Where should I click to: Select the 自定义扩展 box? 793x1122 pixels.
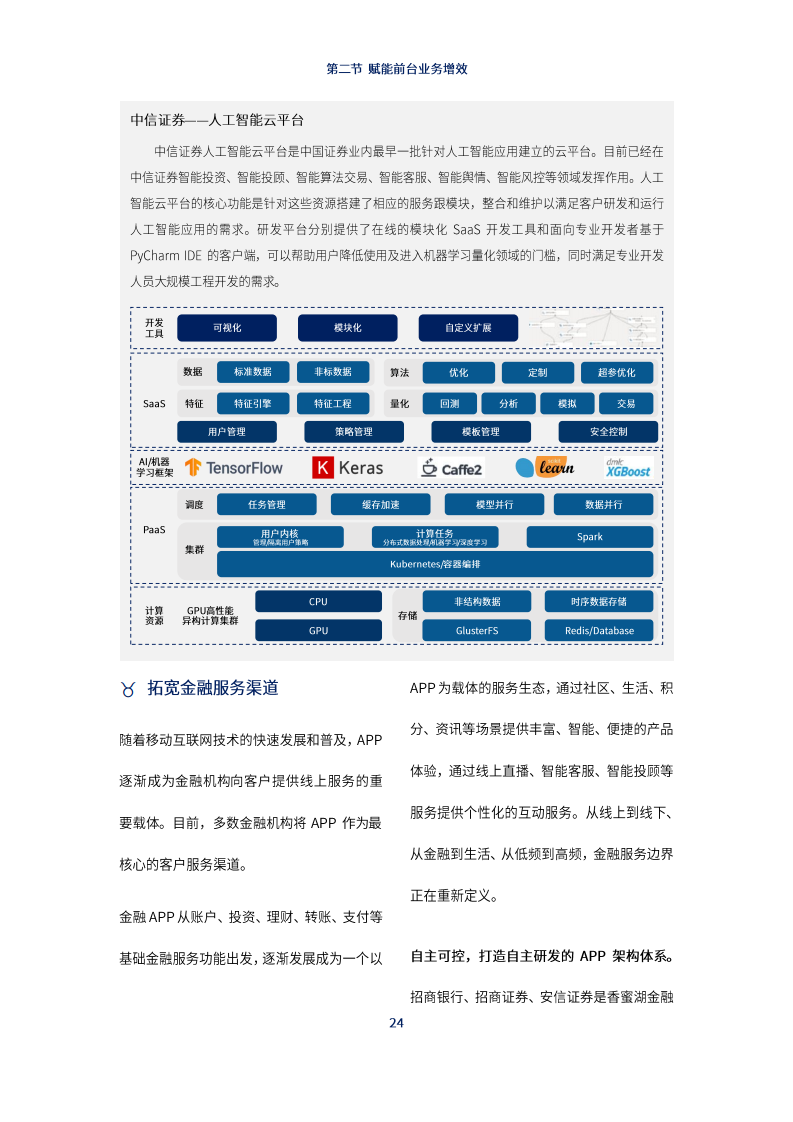pyautogui.click(x=468, y=328)
